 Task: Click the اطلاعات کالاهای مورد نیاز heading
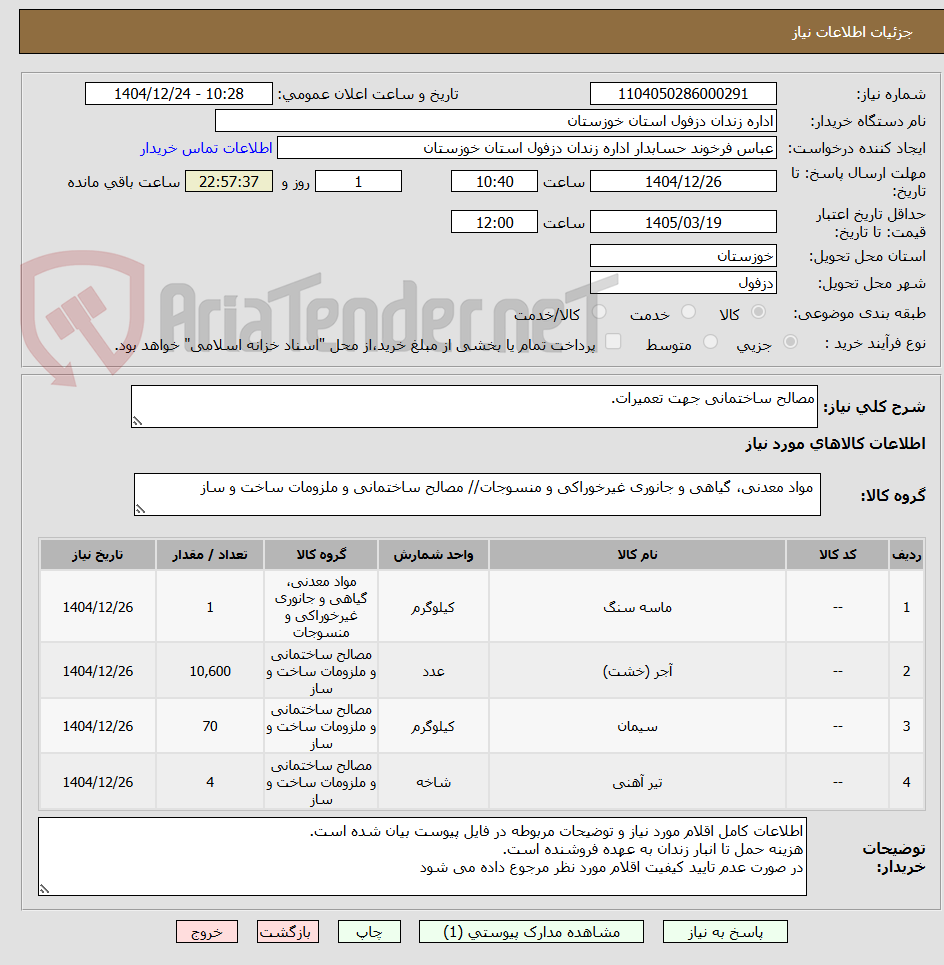coord(835,444)
